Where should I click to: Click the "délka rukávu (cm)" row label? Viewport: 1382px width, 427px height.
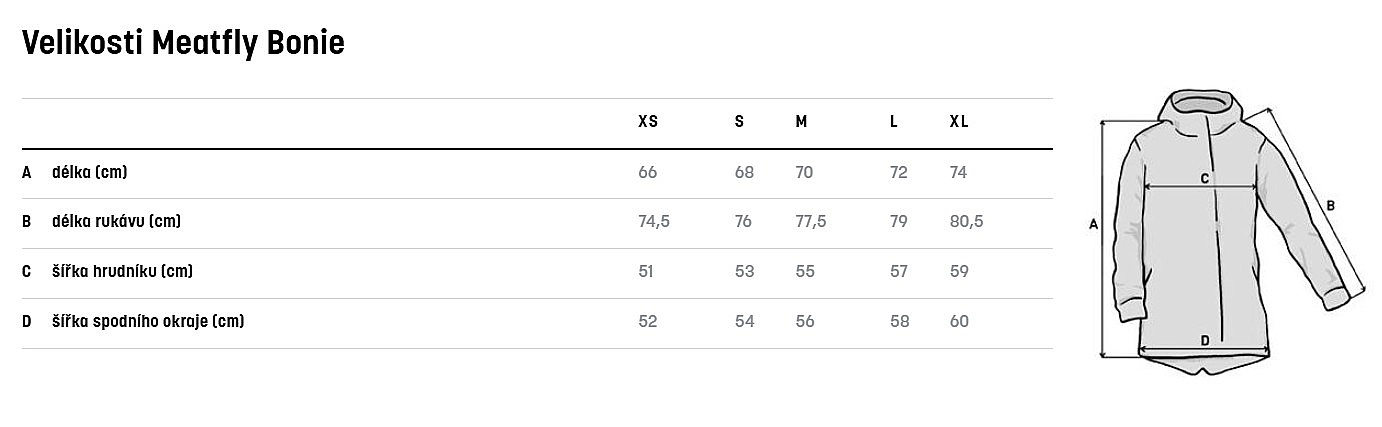point(116,221)
